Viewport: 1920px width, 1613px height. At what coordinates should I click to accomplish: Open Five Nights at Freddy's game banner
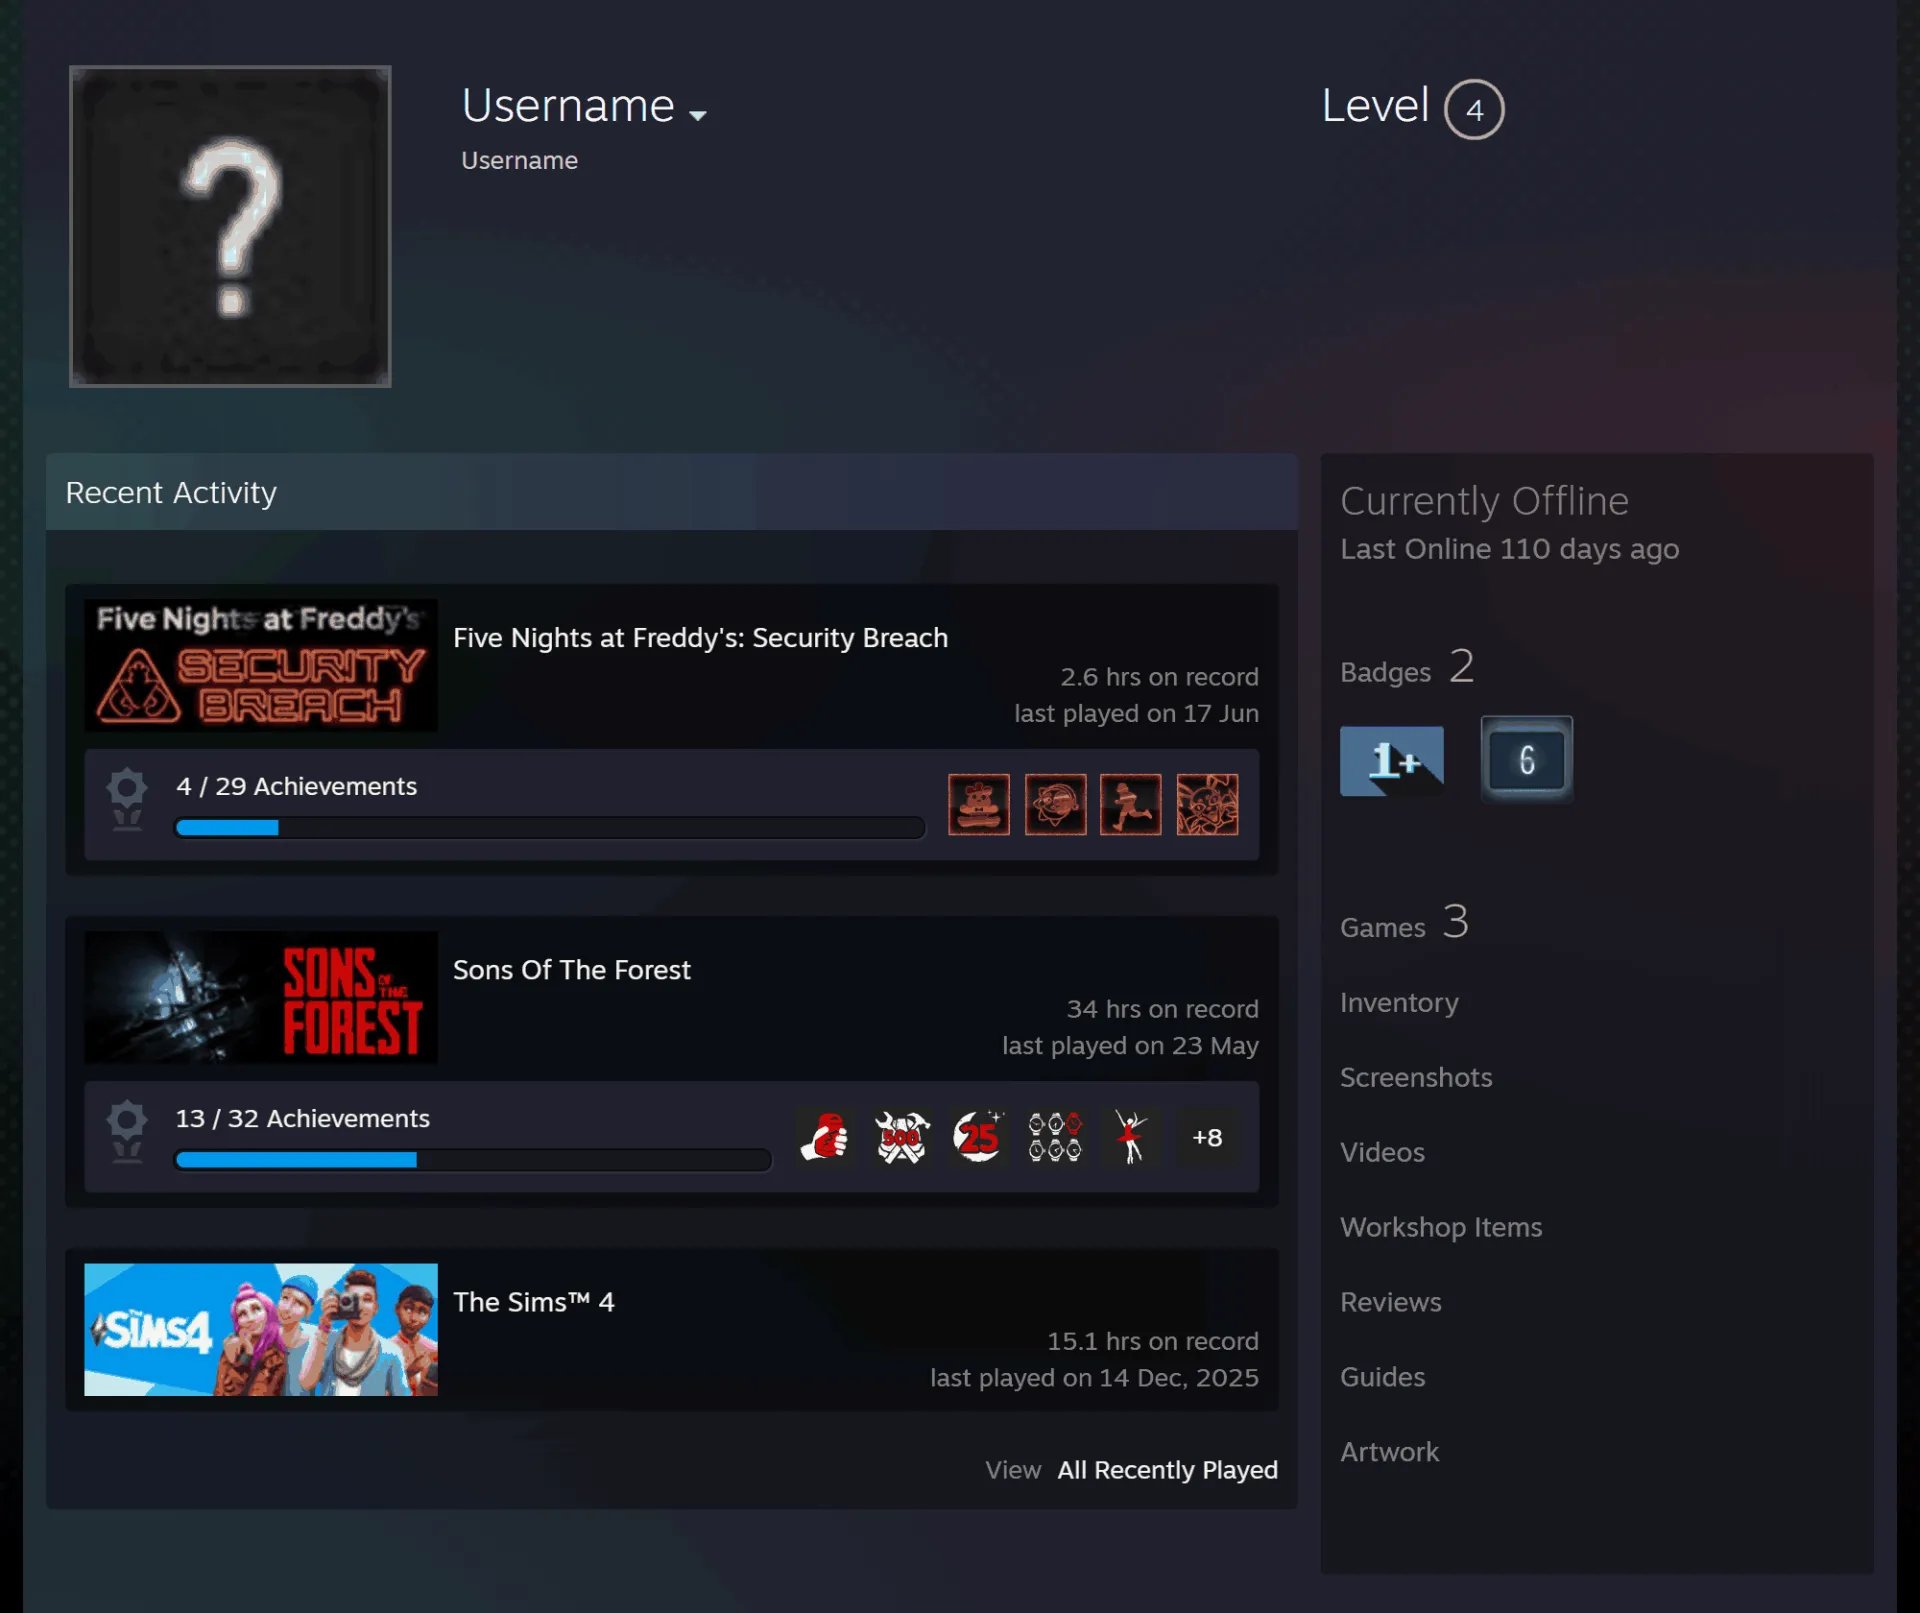click(x=261, y=665)
